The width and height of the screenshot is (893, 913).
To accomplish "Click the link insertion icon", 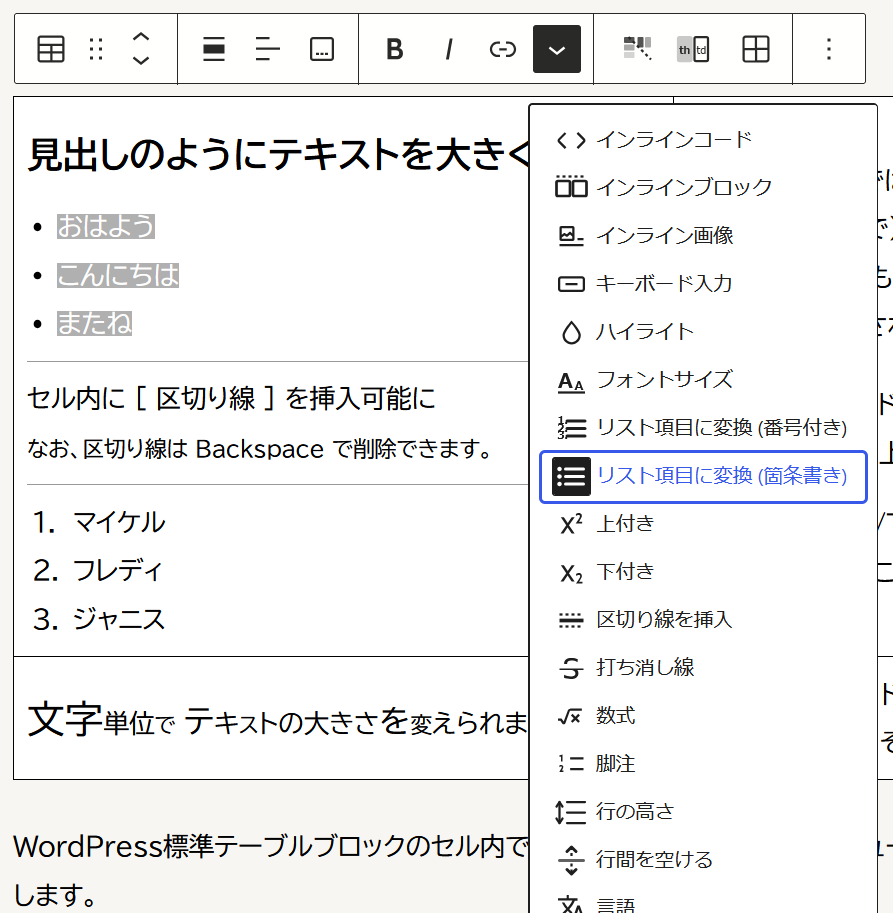I will 502,49.
